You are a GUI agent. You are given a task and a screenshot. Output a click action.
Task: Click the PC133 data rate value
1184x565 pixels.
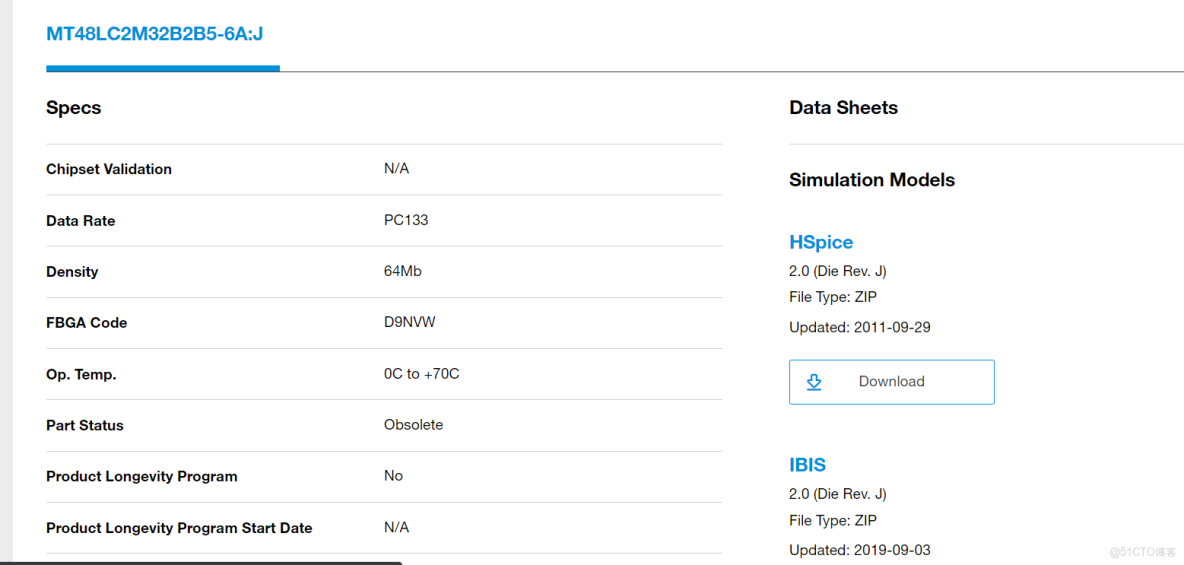406,220
